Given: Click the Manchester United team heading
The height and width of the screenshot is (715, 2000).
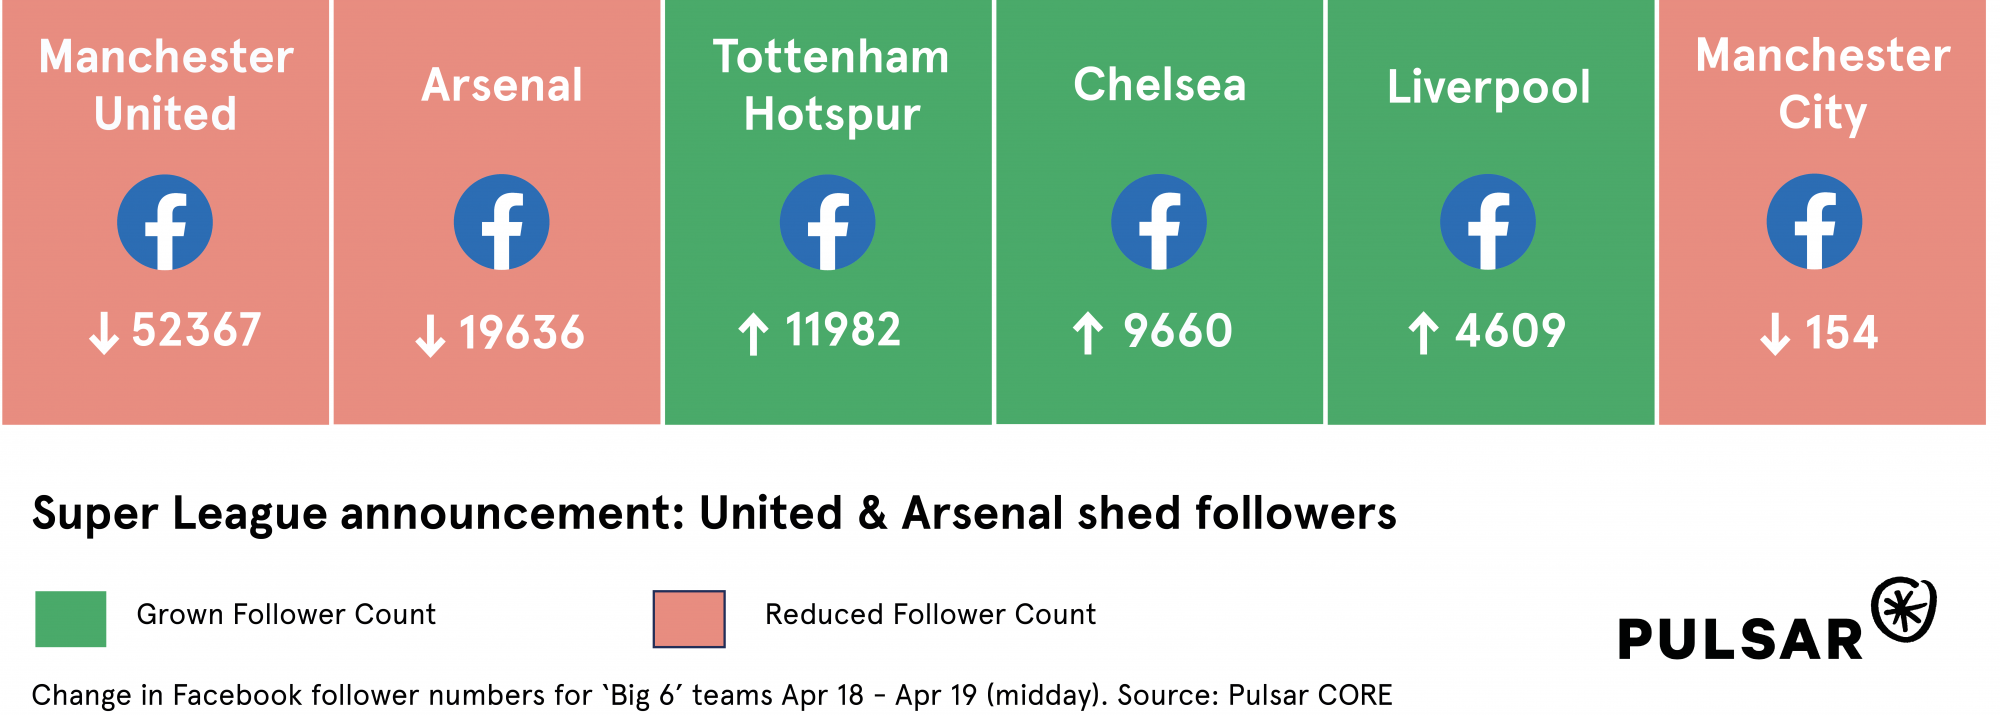Looking at the screenshot, I should point(166,85).
